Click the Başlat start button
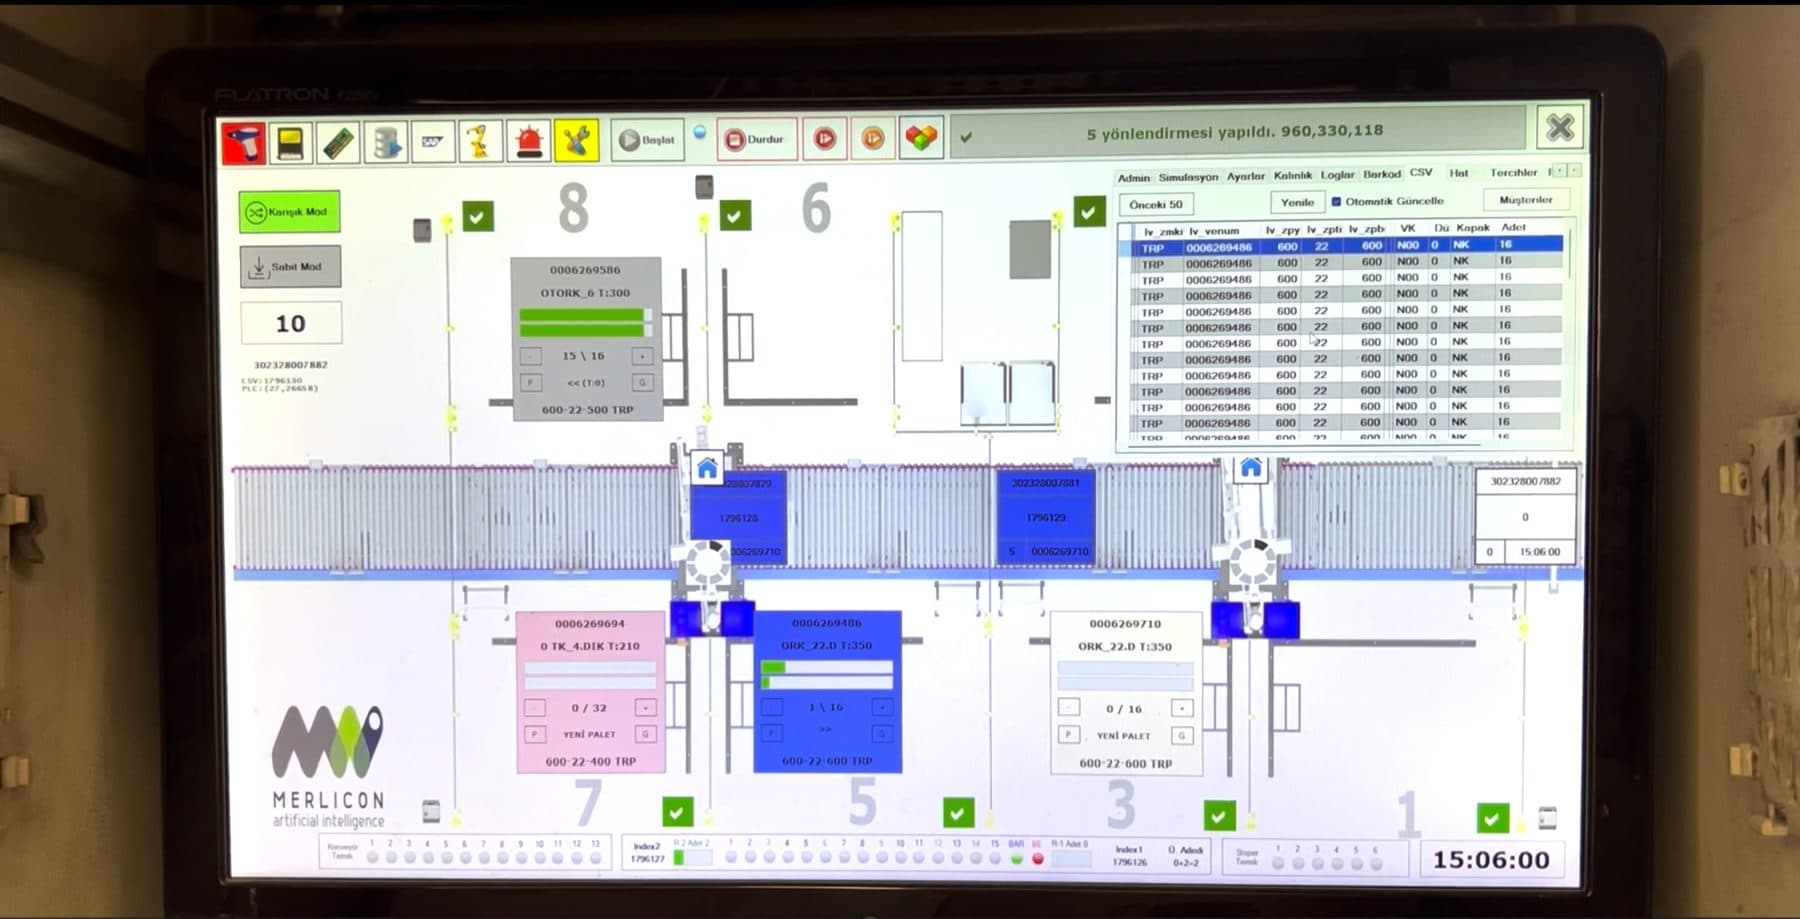This screenshot has width=1800, height=919. (x=648, y=140)
